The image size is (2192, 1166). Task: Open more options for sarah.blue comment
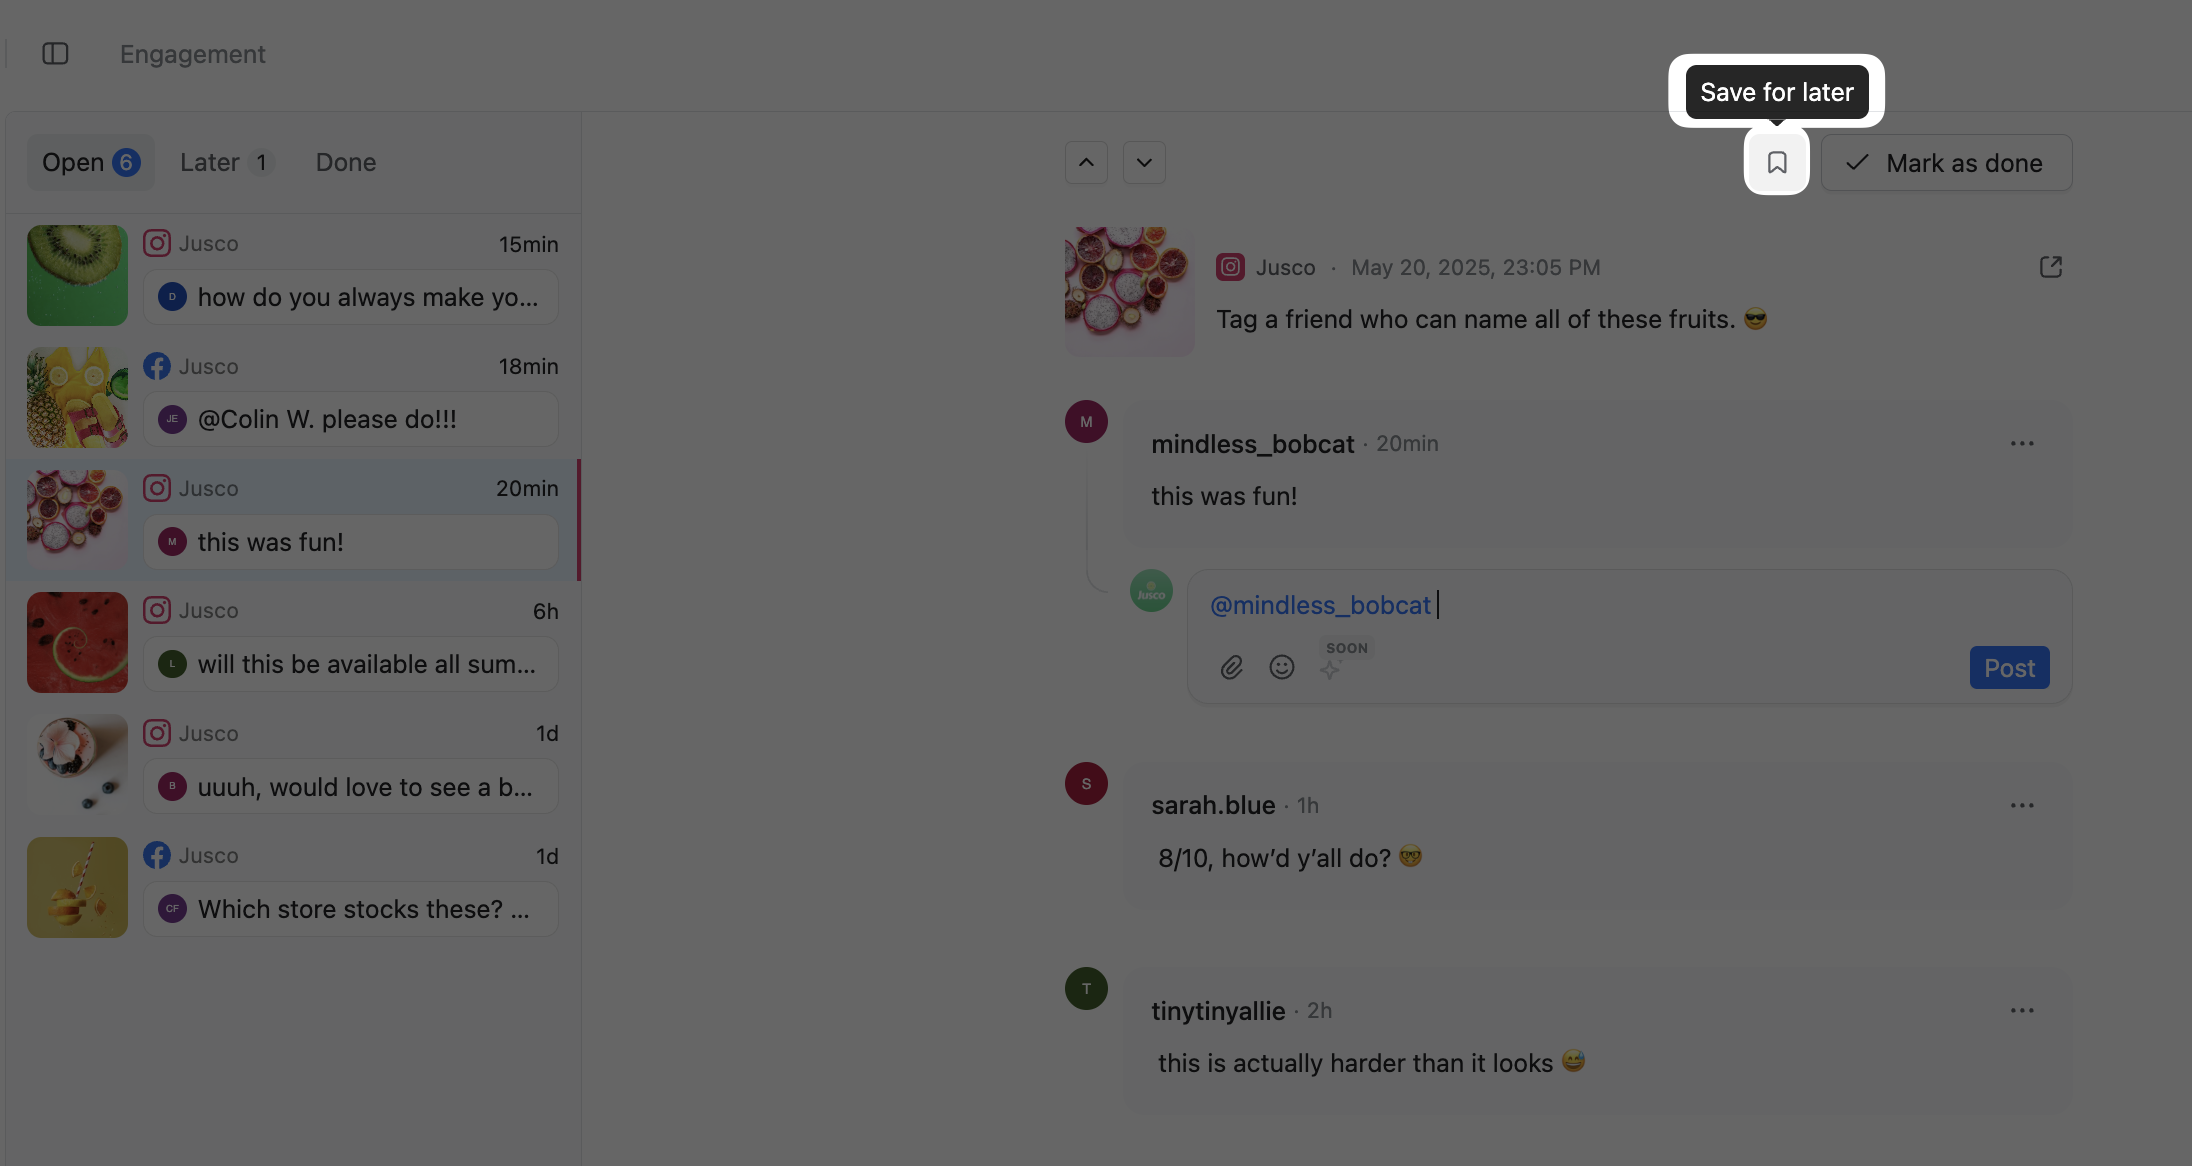tap(2022, 805)
